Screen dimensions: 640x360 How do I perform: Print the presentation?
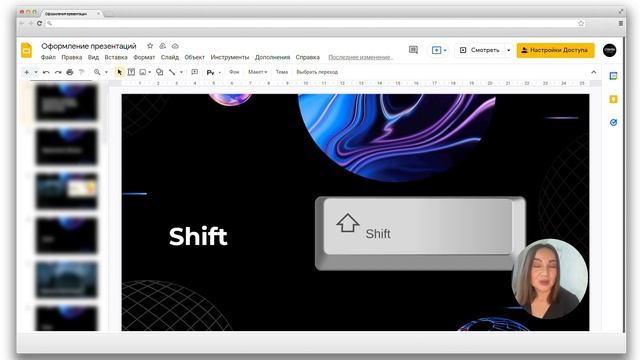tap(70, 72)
